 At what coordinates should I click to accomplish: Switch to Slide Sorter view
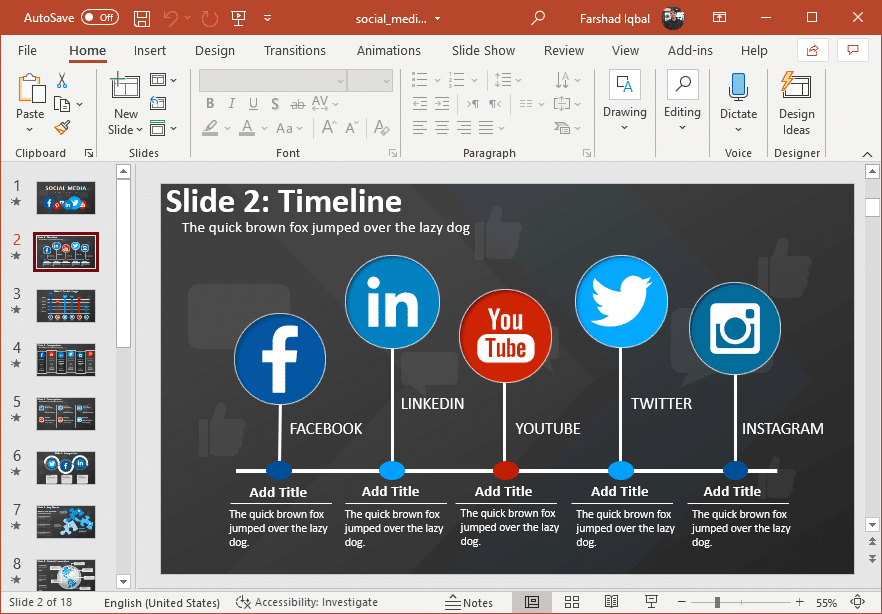point(572,602)
